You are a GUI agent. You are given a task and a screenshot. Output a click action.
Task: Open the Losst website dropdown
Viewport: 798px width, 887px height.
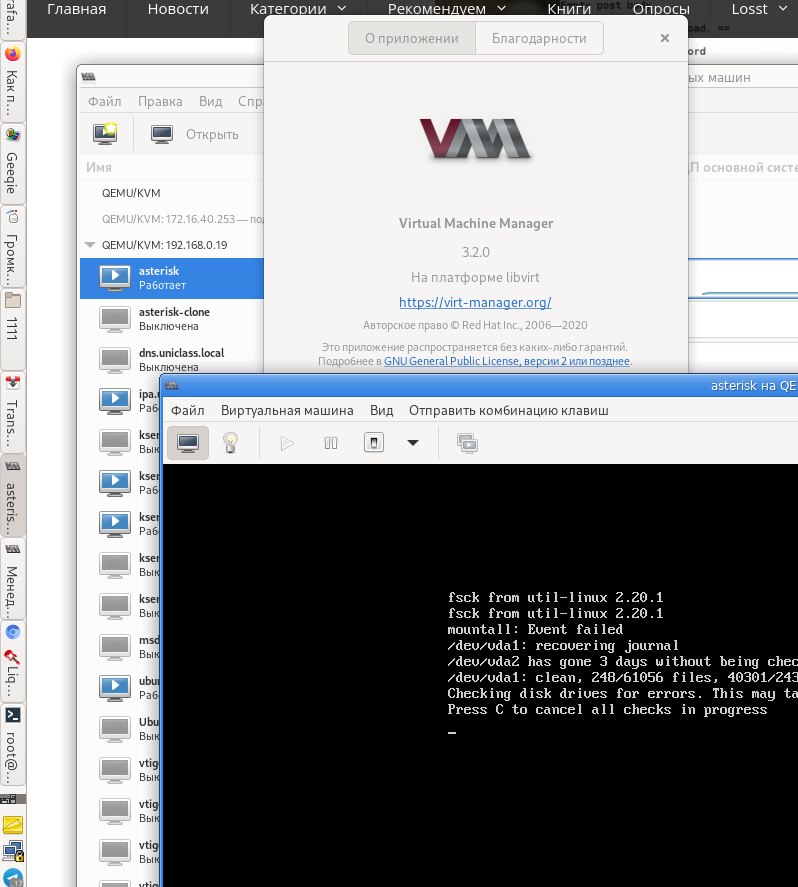759,9
